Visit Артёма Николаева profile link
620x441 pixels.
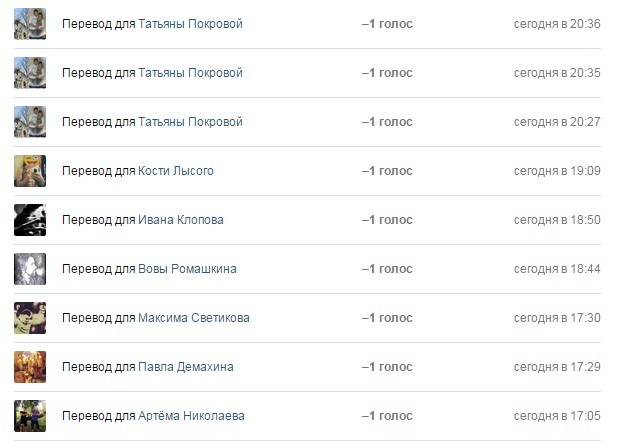tap(190, 416)
